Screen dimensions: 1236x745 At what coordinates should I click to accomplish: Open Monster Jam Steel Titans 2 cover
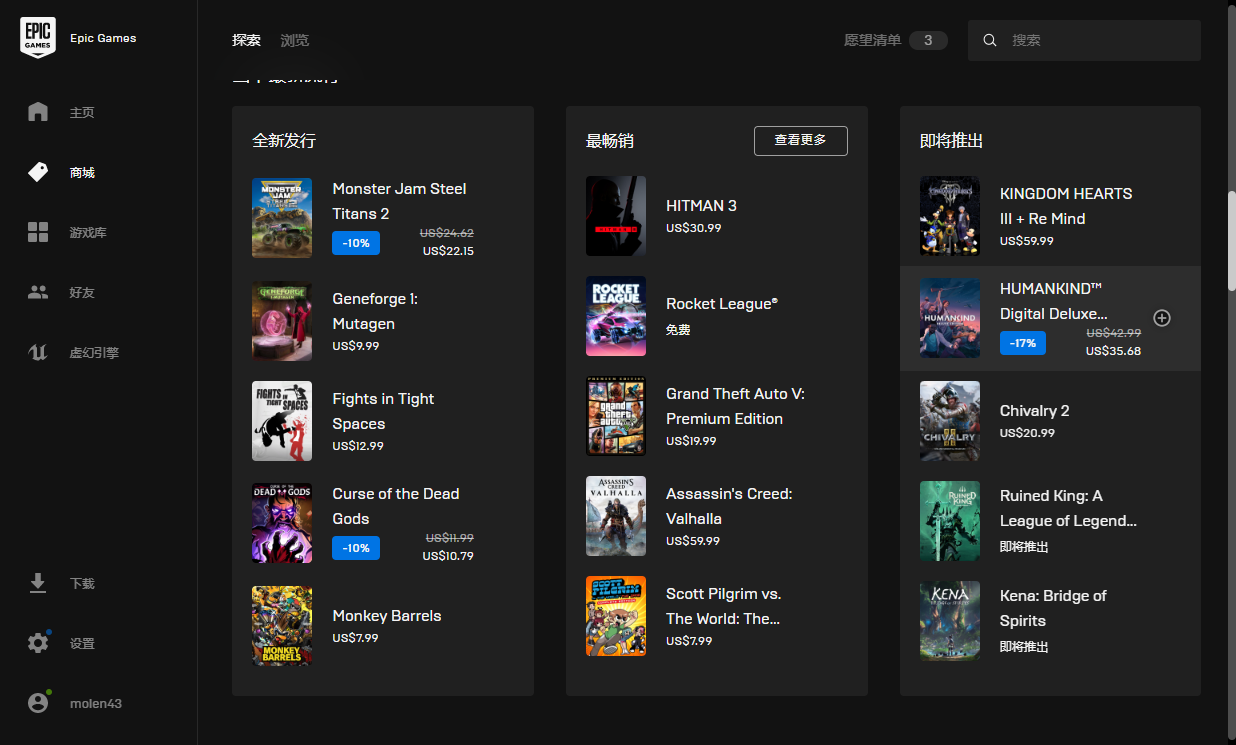click(x=282, y=218)
